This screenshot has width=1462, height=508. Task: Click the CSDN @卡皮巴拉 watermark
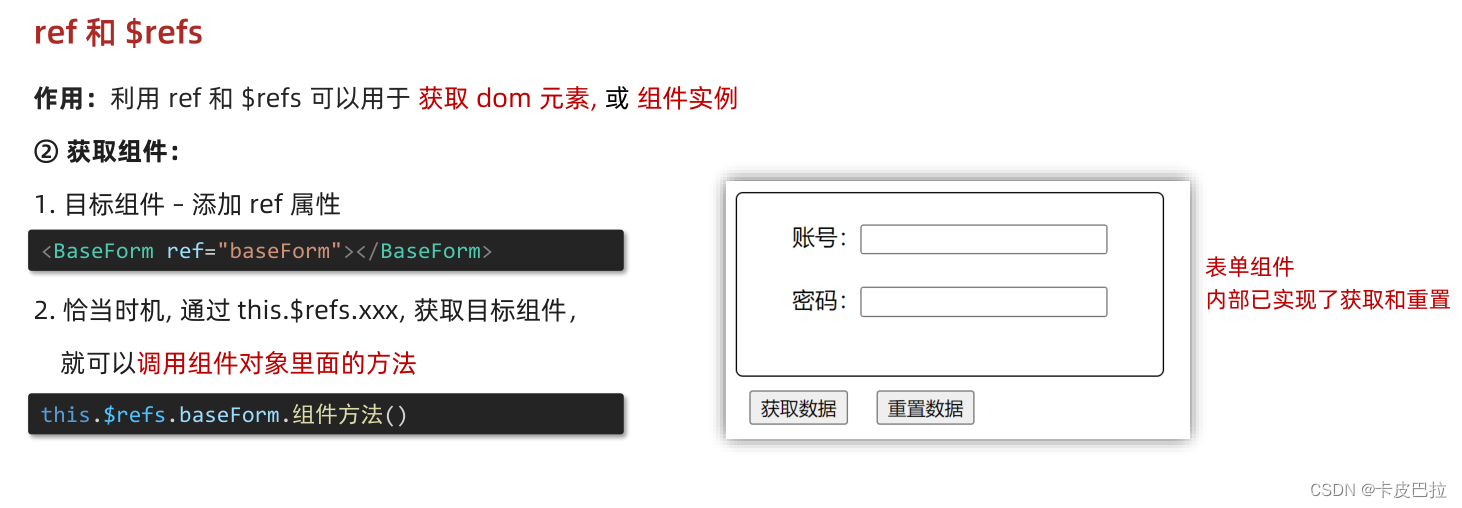[x=1377, y=490]
